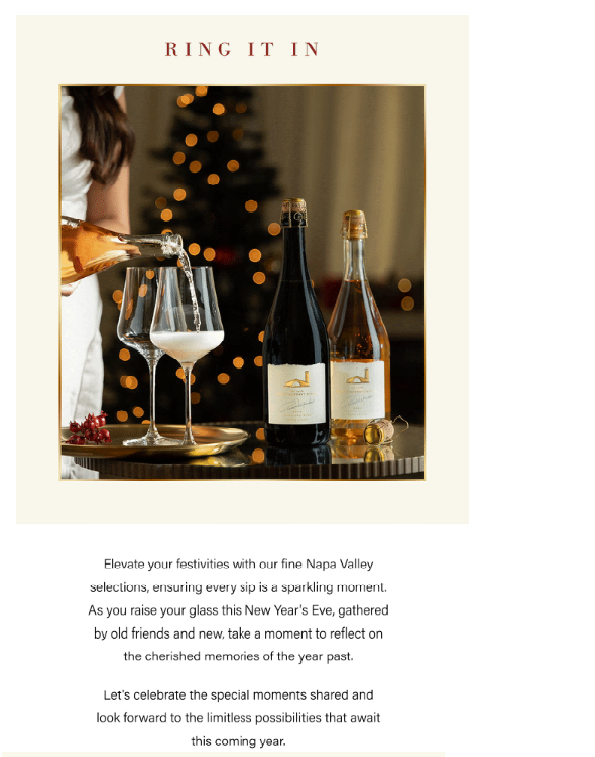The width and height of the screenshot is (595, 757).
Task: Click the gold logo on amber bottle label
Action: [358, 376]
